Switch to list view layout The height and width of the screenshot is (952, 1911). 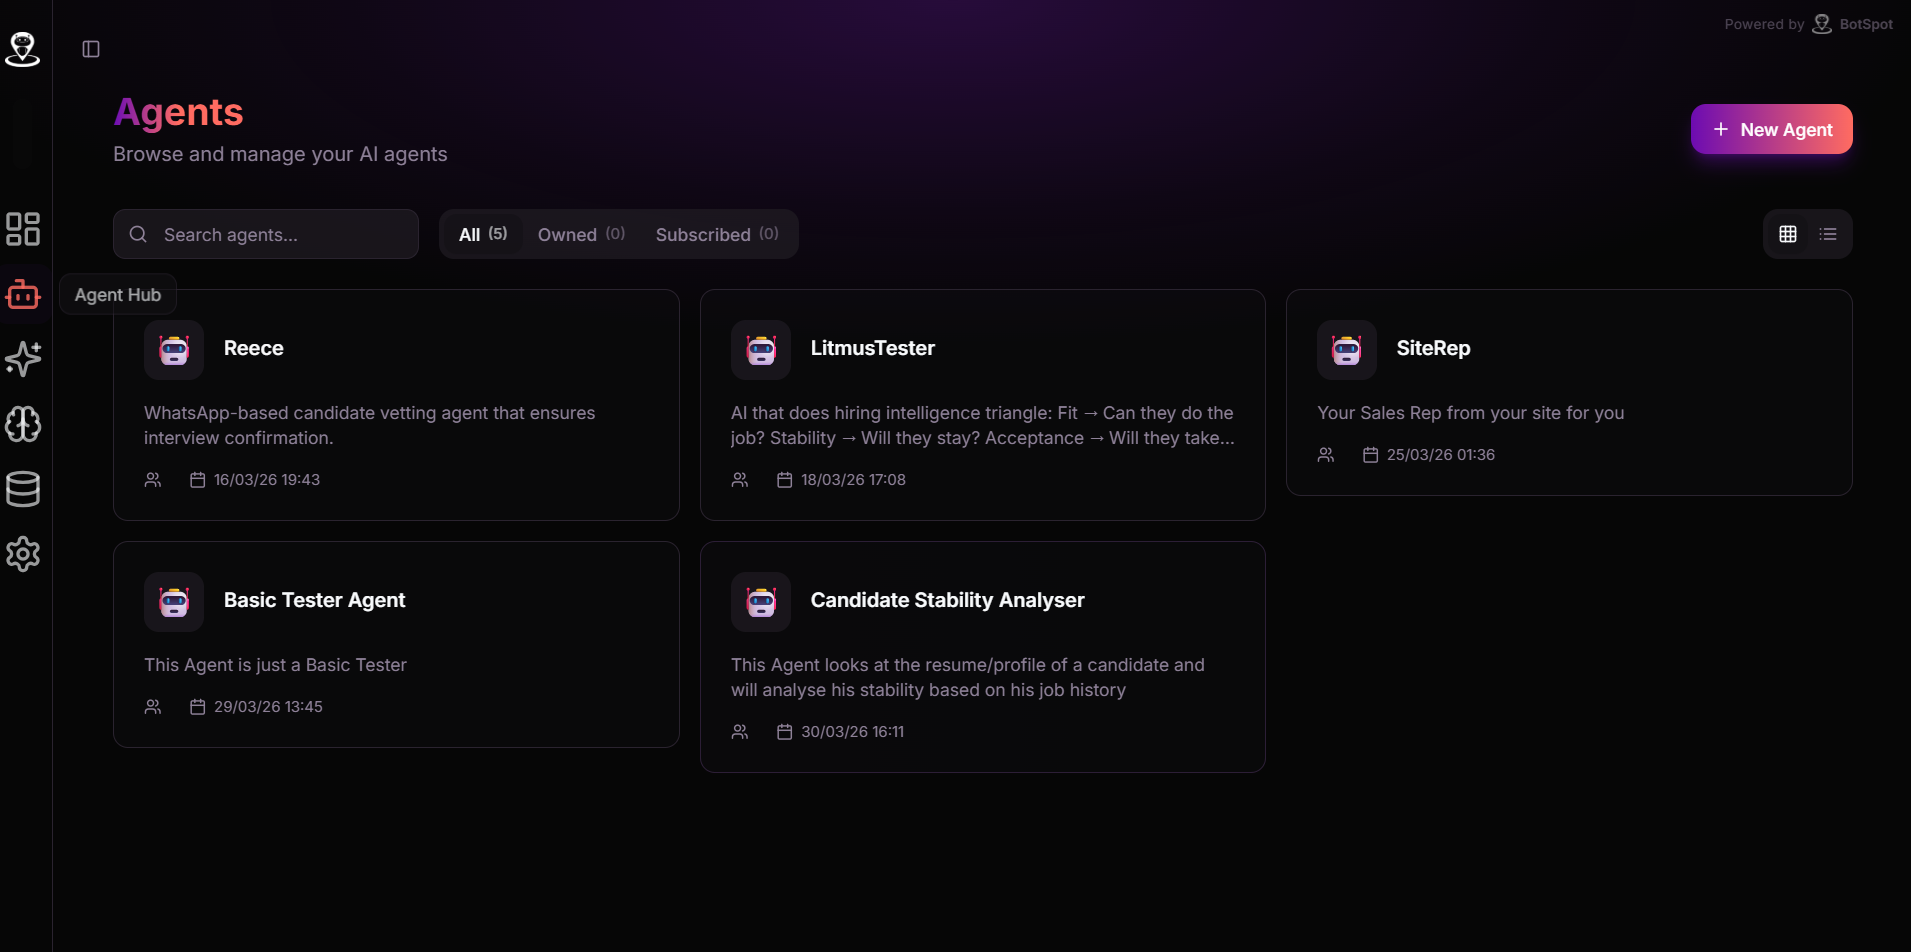pyautogui.click(x=1828, y=234)
